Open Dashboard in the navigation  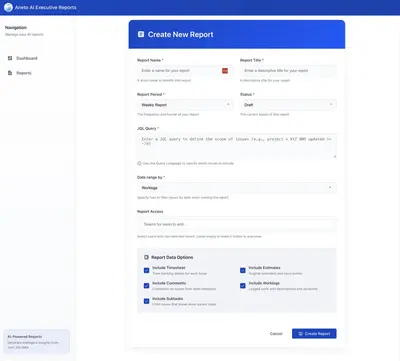(x=27, y=58)
